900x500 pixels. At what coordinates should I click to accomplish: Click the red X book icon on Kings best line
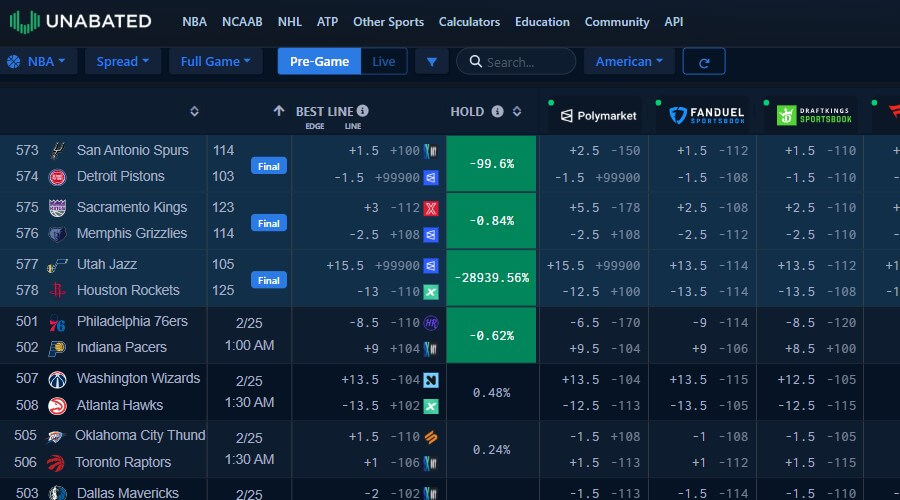[431, 208]
